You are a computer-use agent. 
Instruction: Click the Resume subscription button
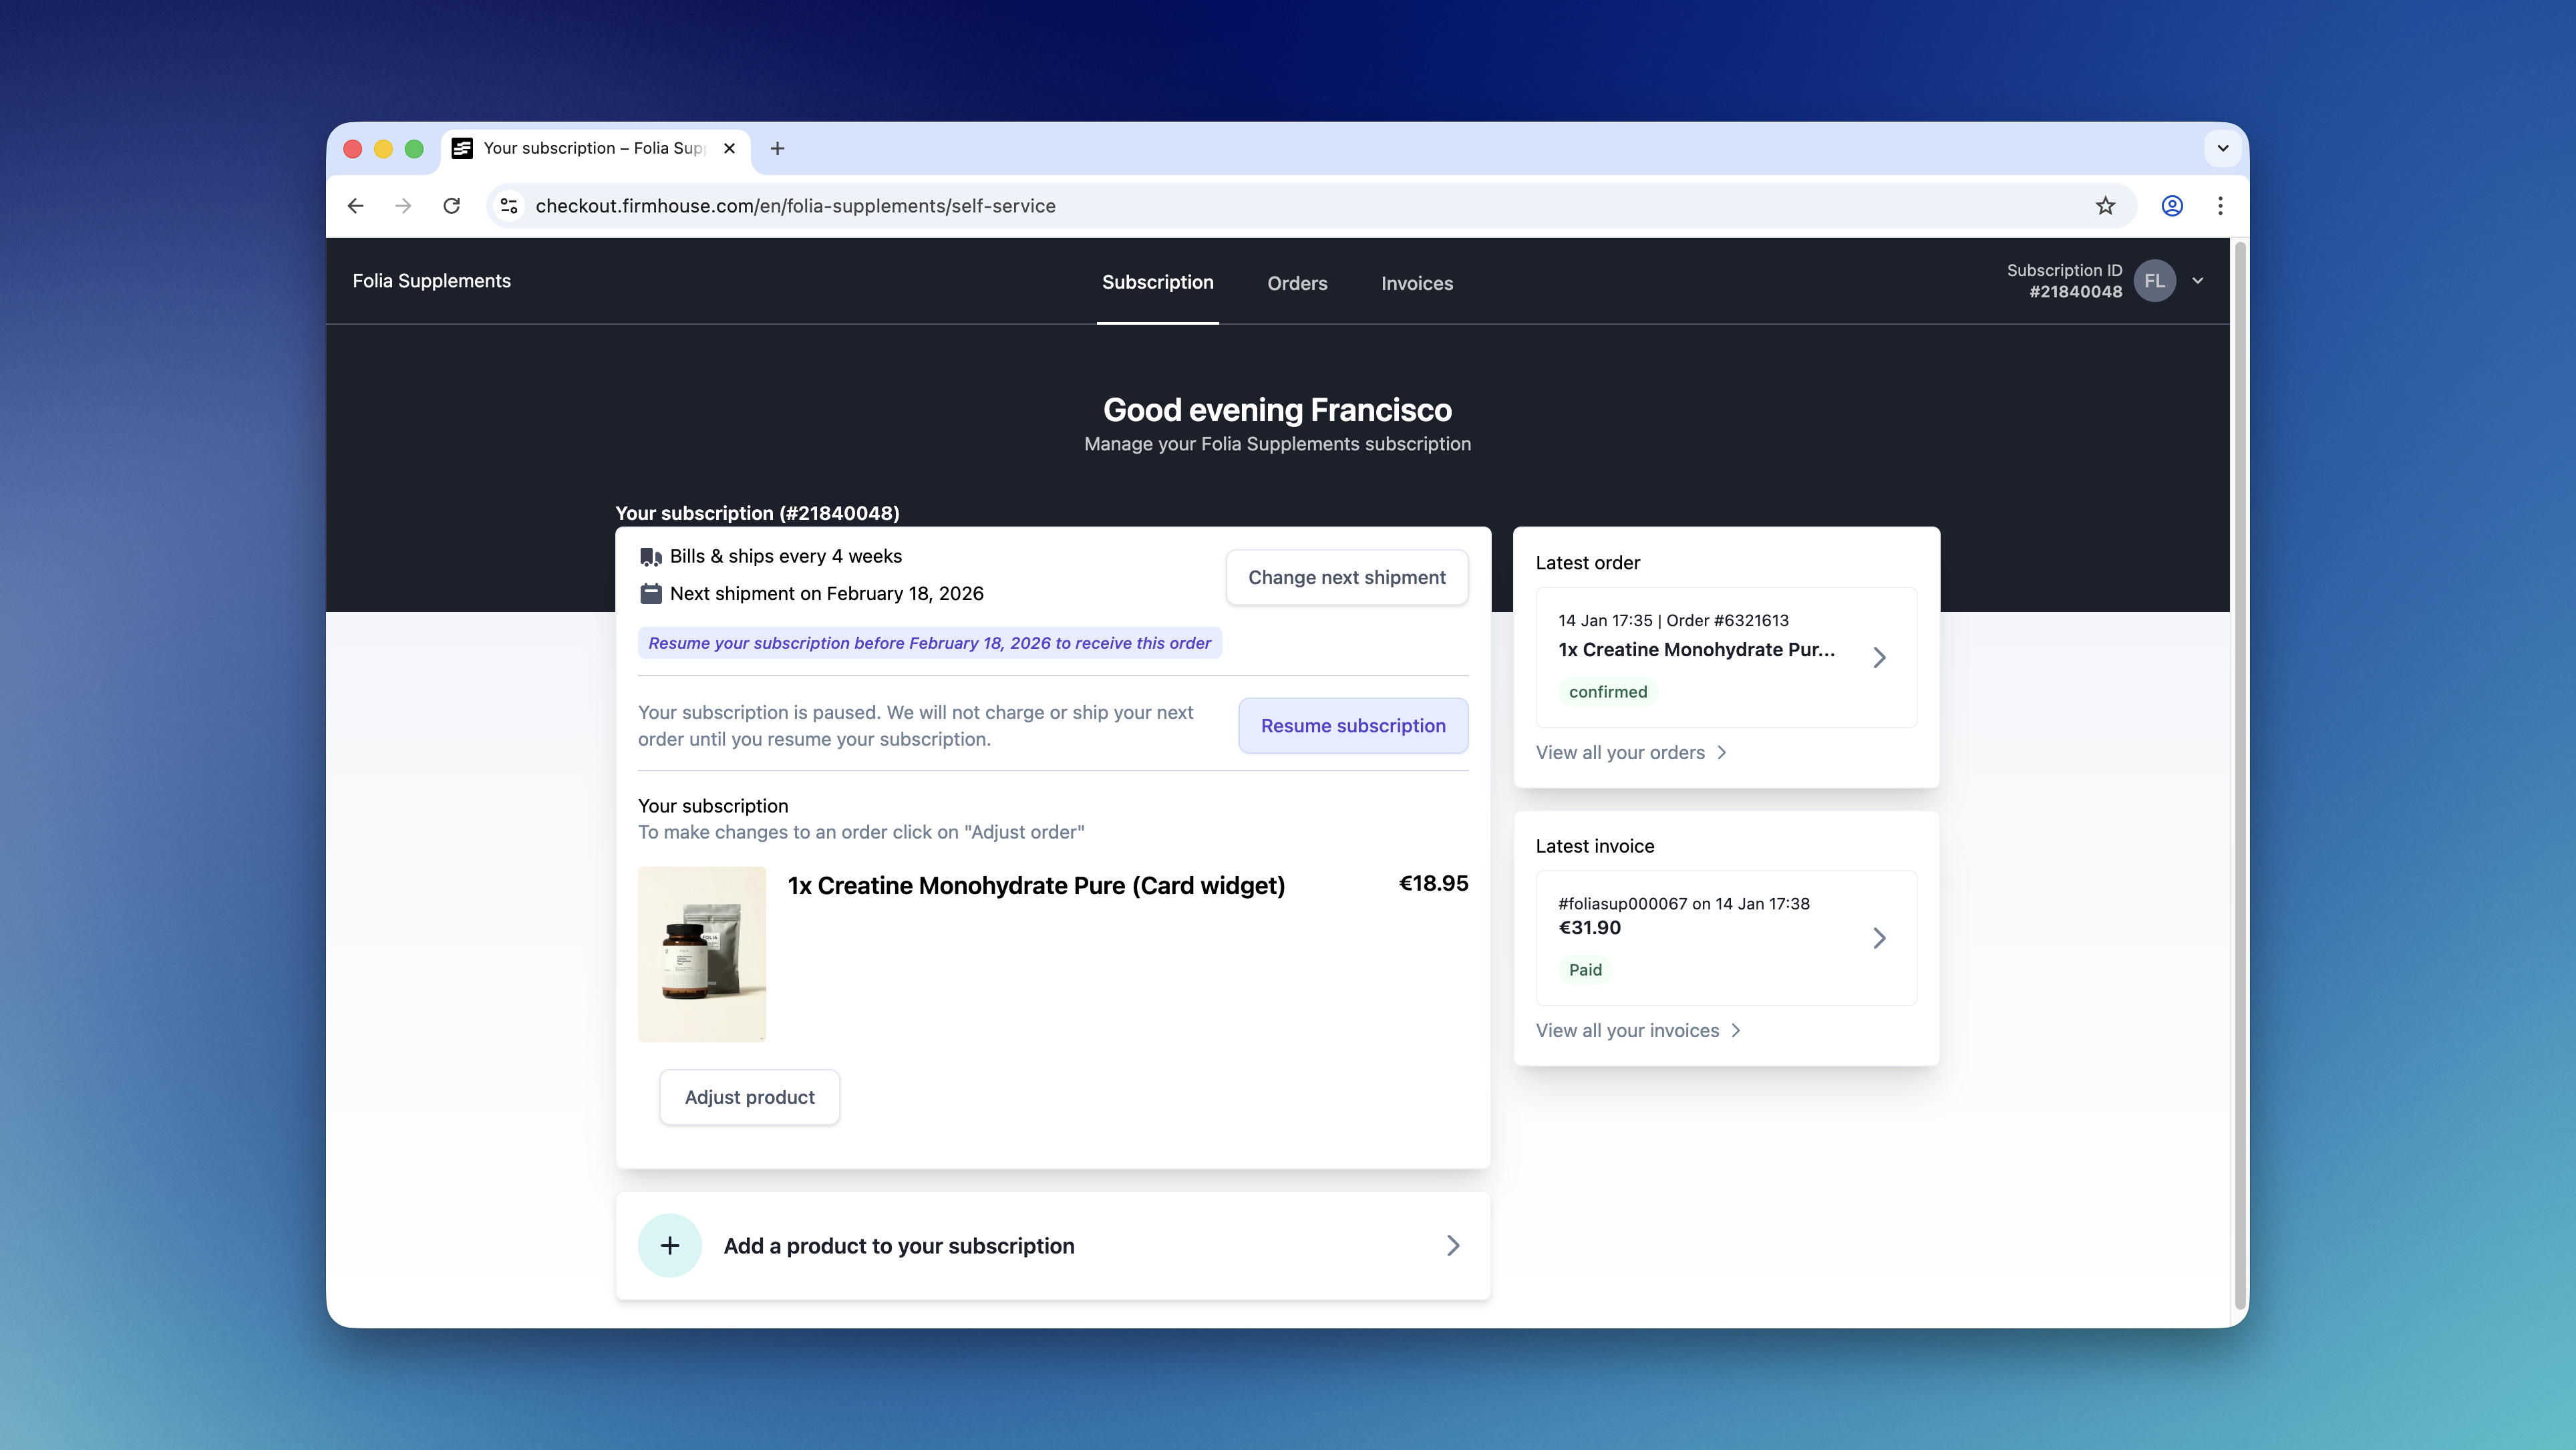click(x=1352, y=726)
